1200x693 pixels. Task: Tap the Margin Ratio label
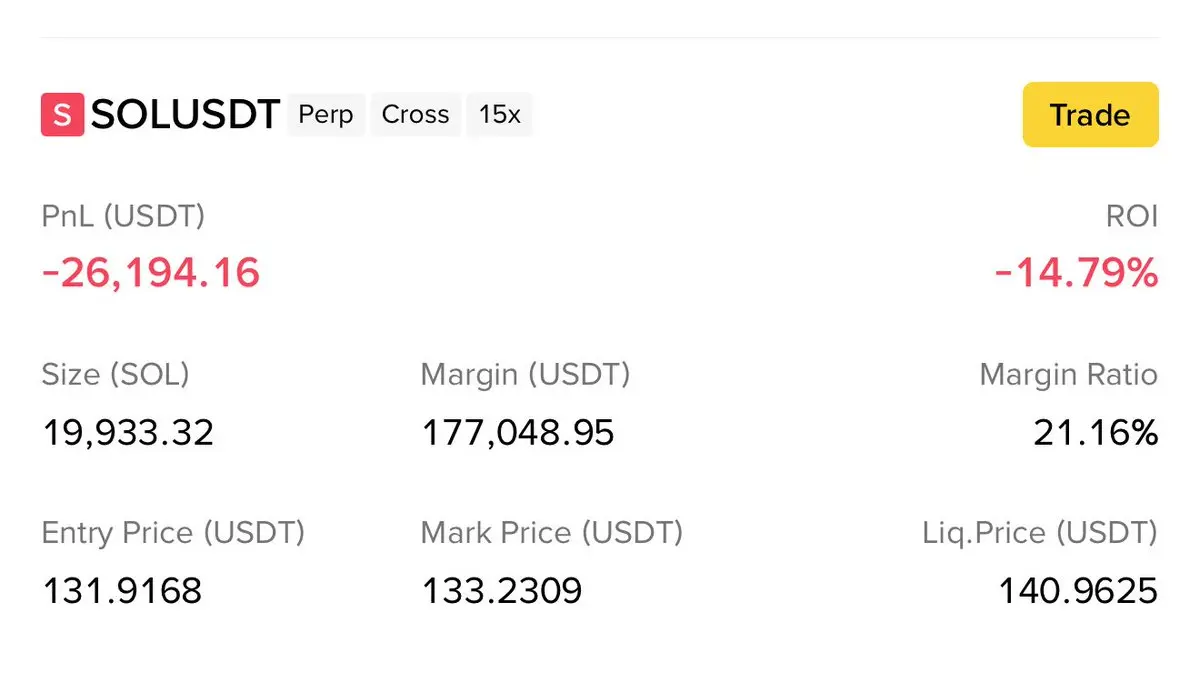point(1068,375)
